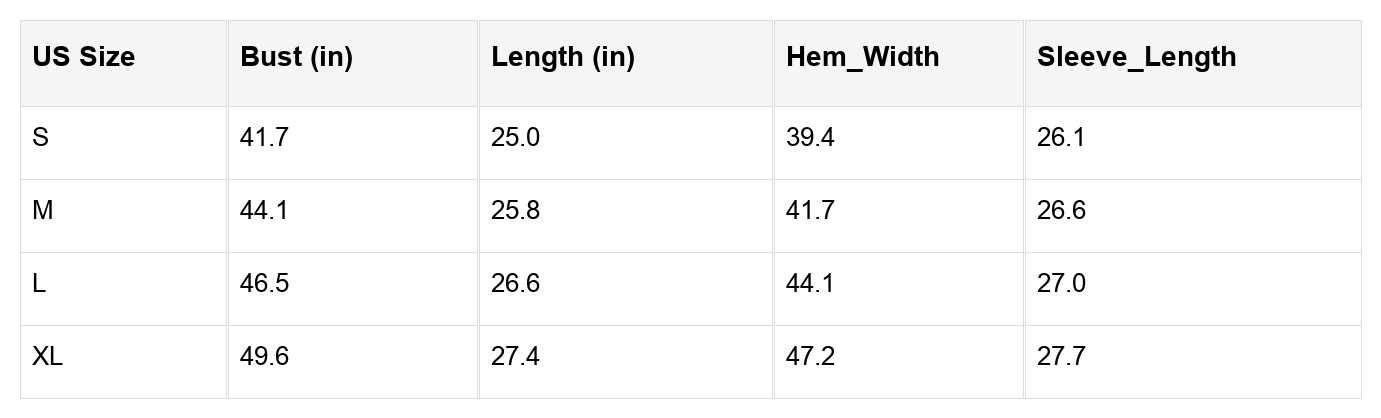Select the Bust (in) column header

297,57
